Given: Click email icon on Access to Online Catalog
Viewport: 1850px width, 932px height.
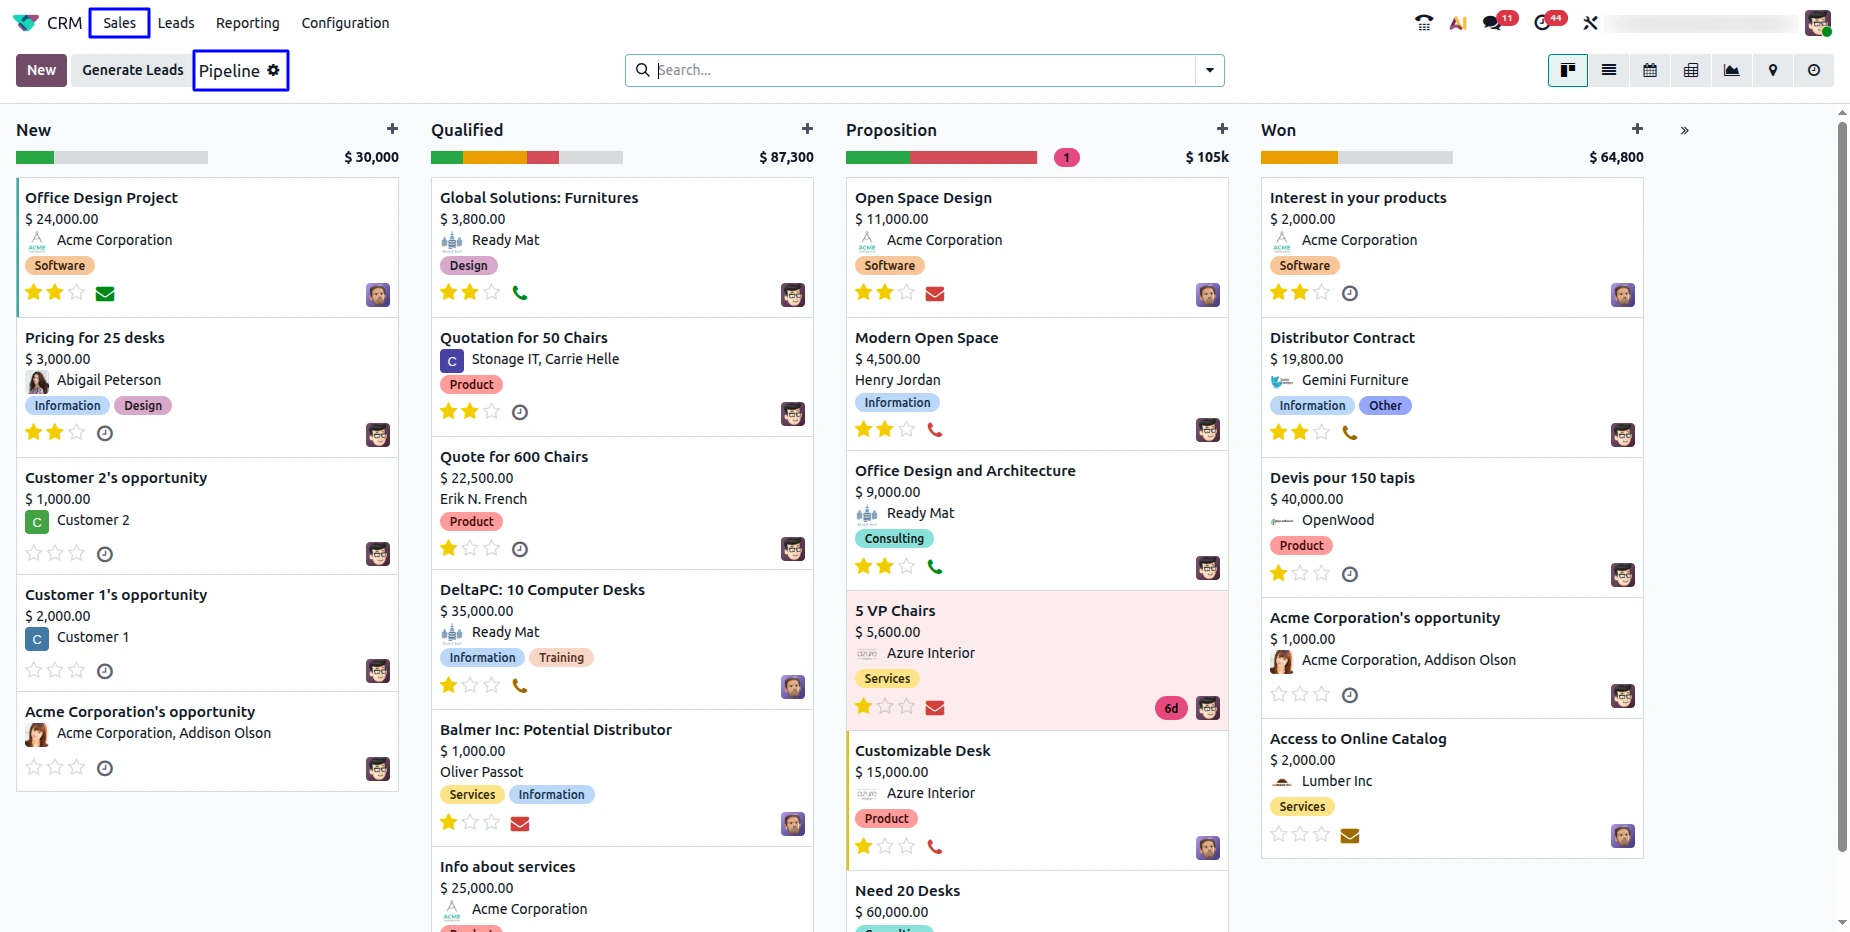Looking at the screenshot, I should click(x=1350, y=836).
